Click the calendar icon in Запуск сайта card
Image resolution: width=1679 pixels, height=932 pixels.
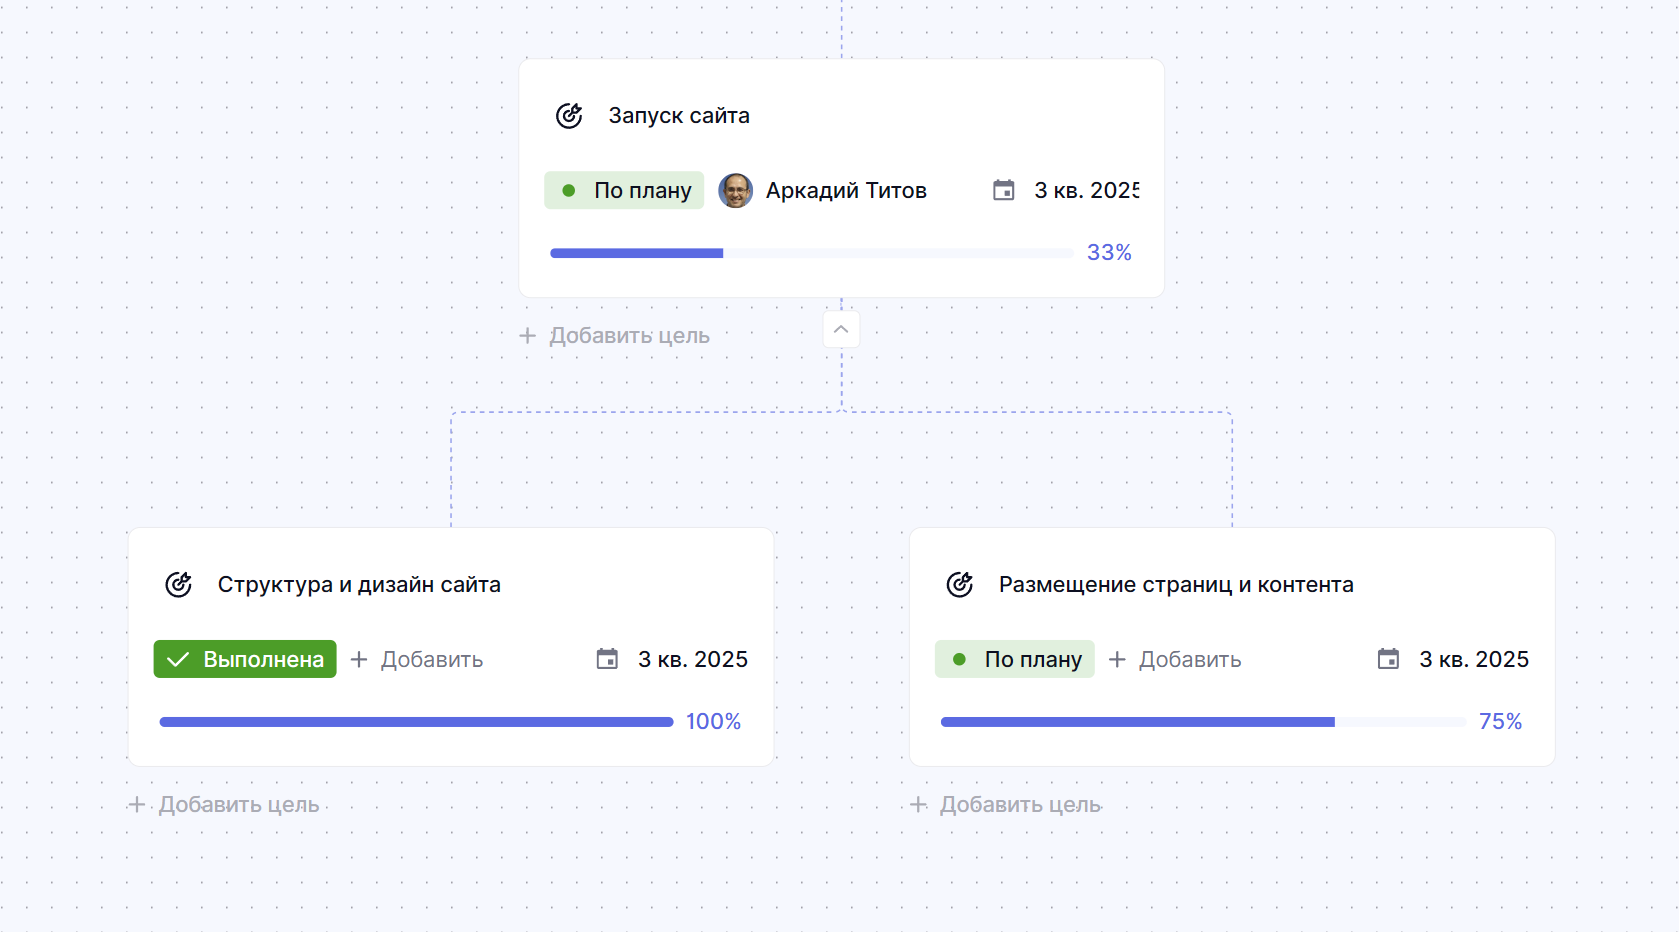click(x=1003, y=190)
